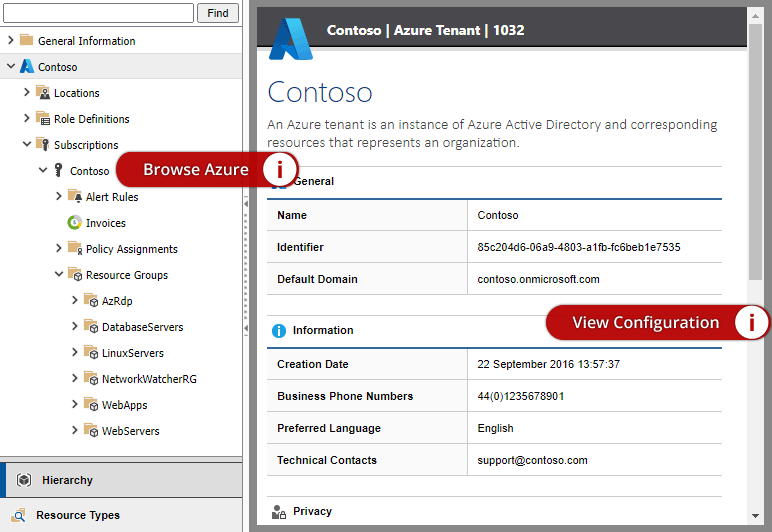This screenshot has height=532, width=772.
Task: Click the Resource Groups cube folder icon
Action: 75,275
